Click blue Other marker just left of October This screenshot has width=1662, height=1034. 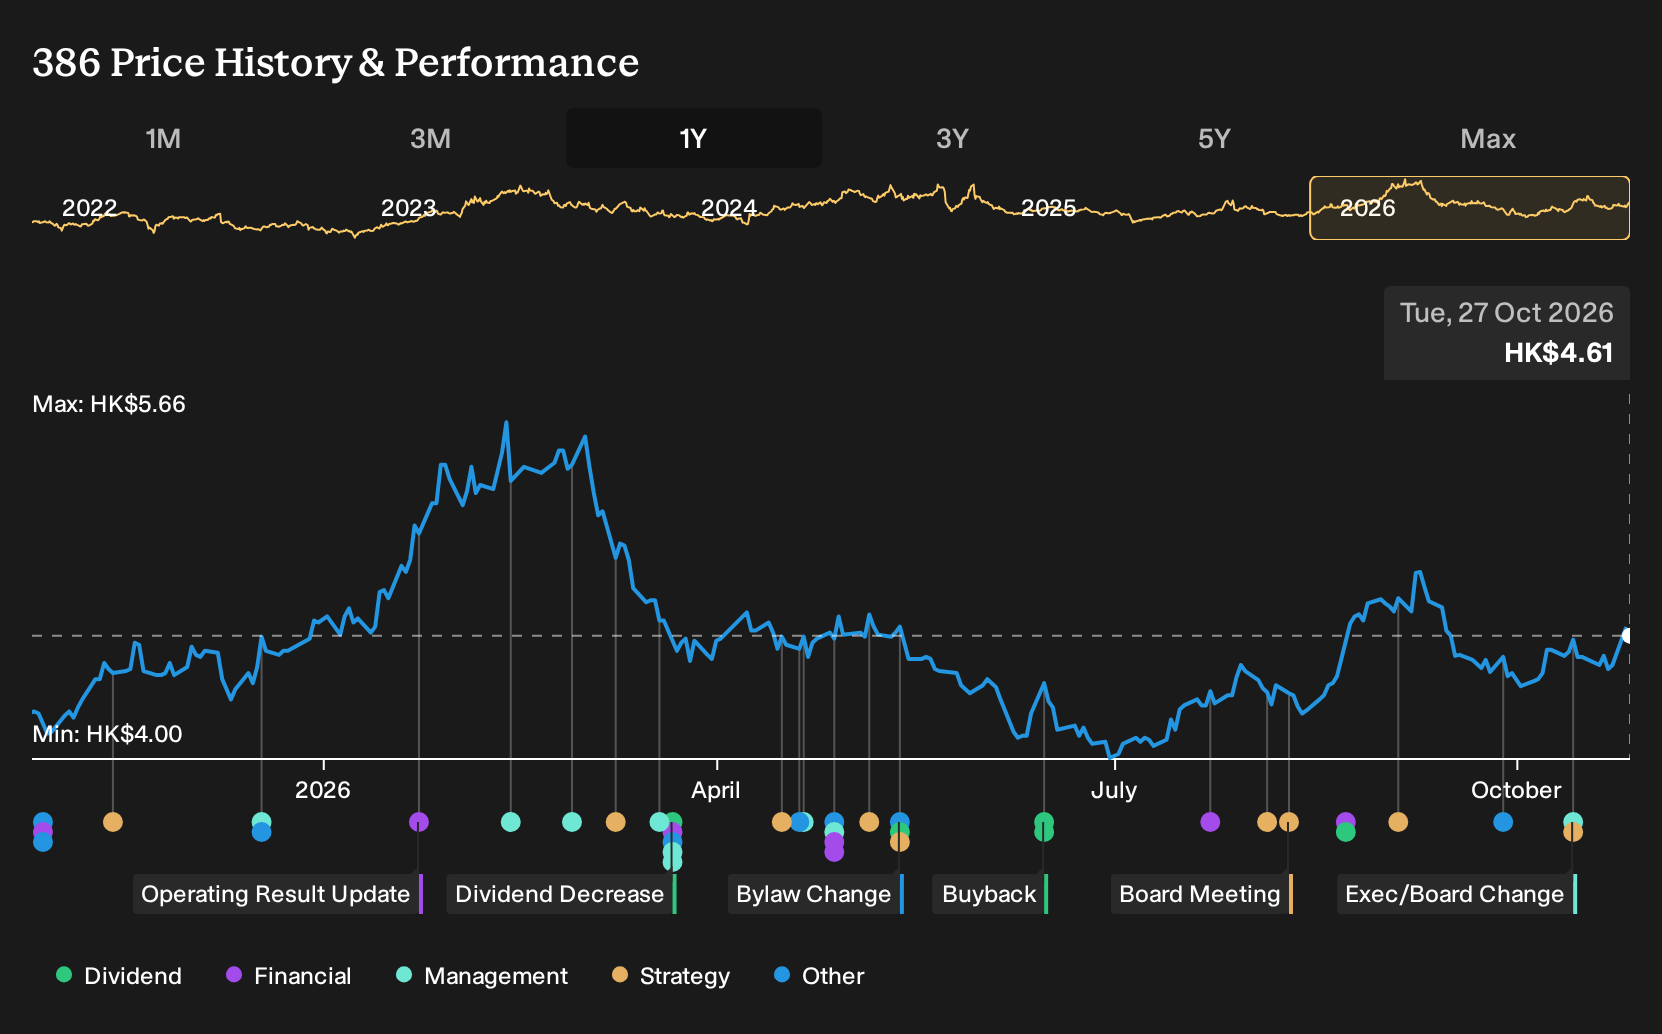tap(1503, 822)
